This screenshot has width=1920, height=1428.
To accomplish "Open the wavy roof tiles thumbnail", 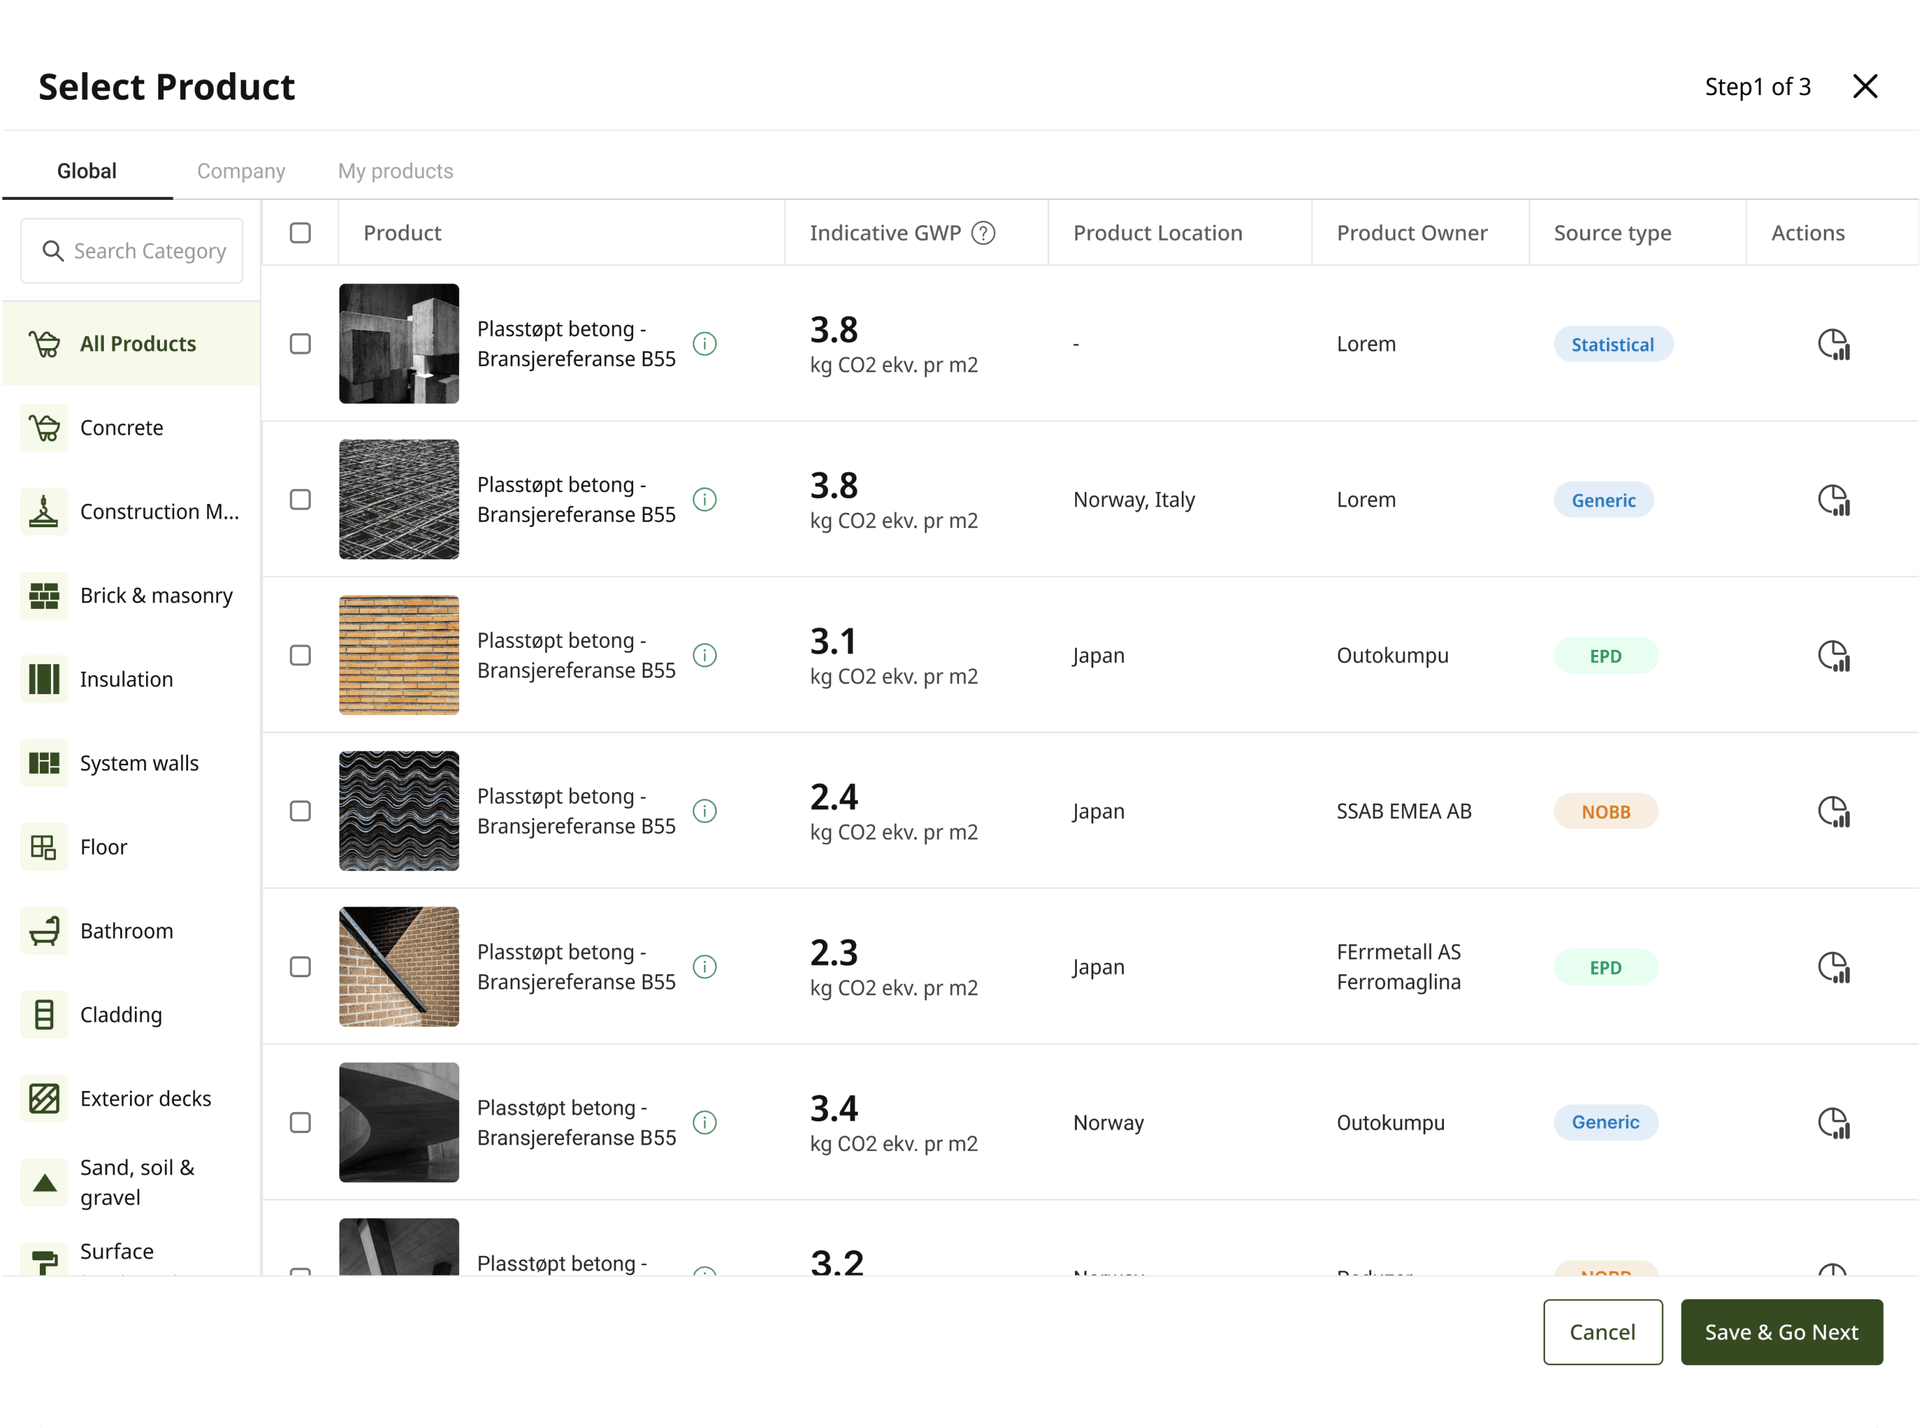I will 399,811.
